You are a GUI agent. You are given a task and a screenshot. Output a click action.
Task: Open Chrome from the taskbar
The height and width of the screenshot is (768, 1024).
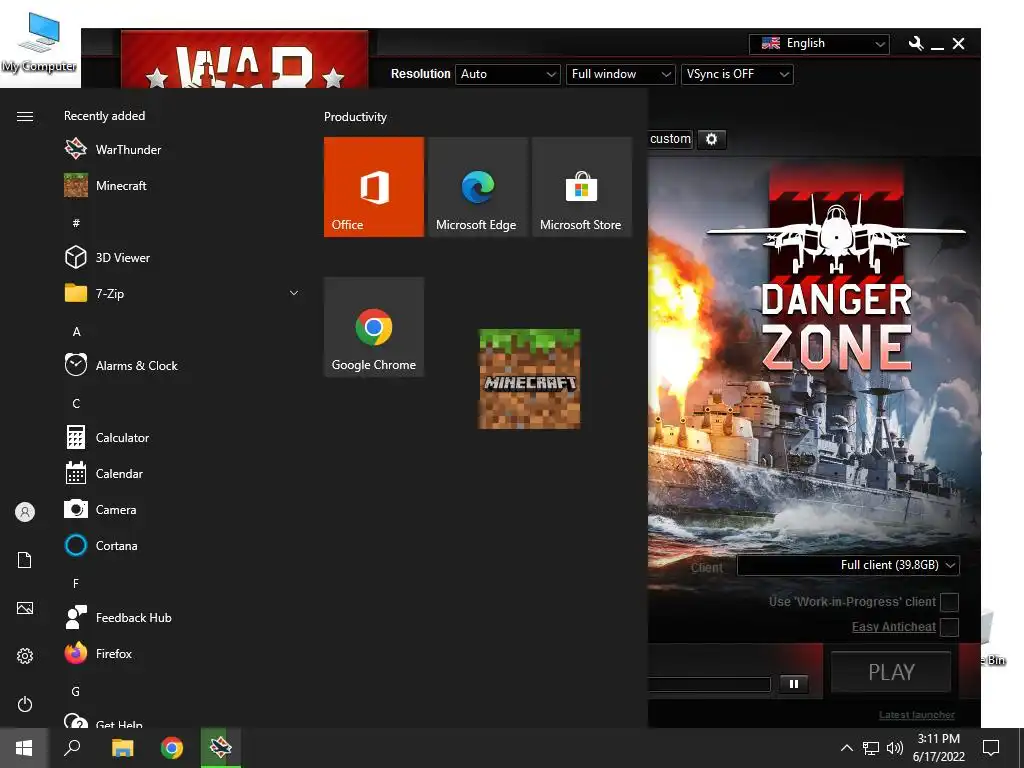coord(172,748)
